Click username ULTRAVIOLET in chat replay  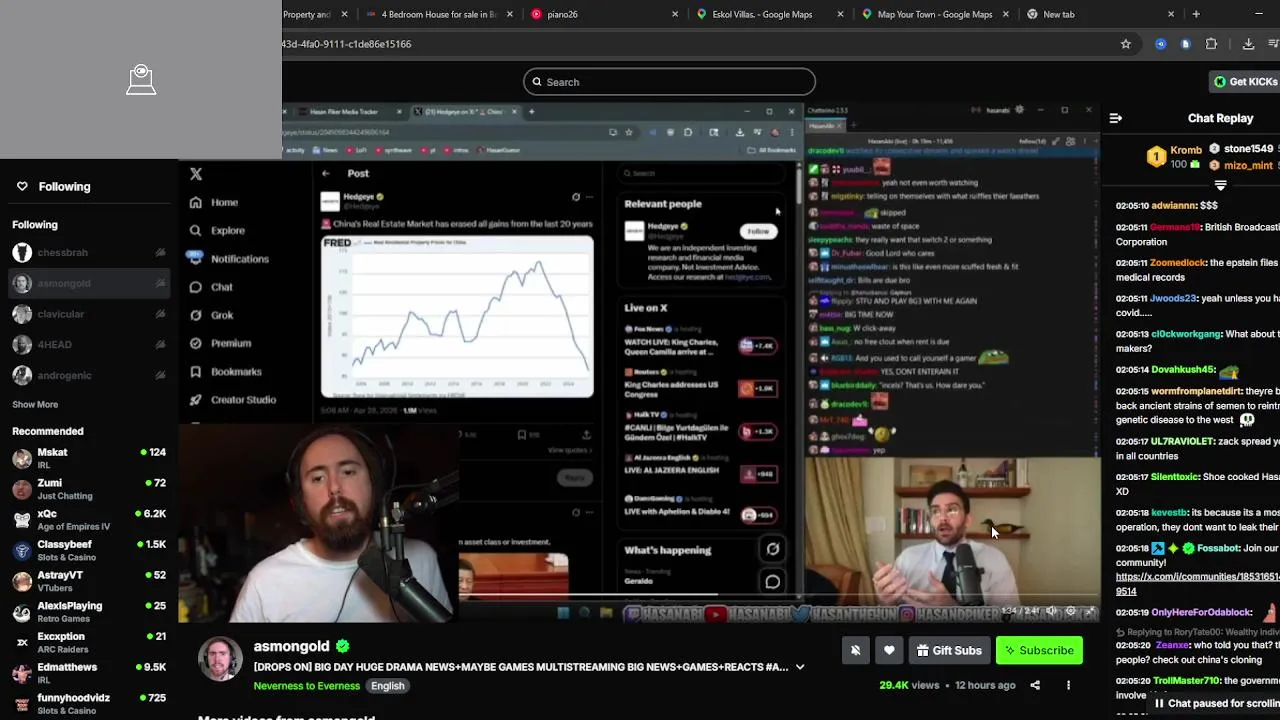[1184, 441]
